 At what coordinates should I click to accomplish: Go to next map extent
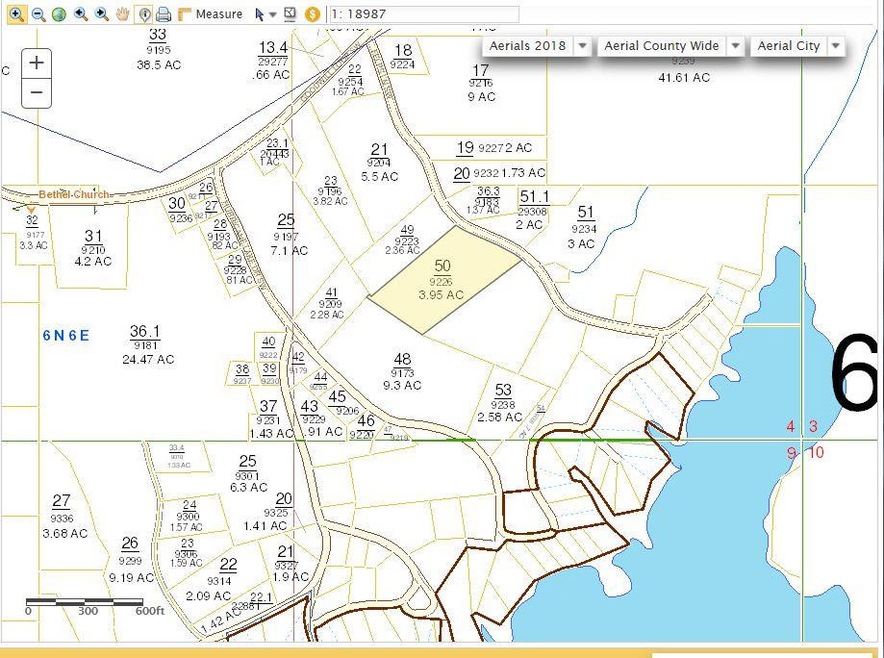coord(101,14)
